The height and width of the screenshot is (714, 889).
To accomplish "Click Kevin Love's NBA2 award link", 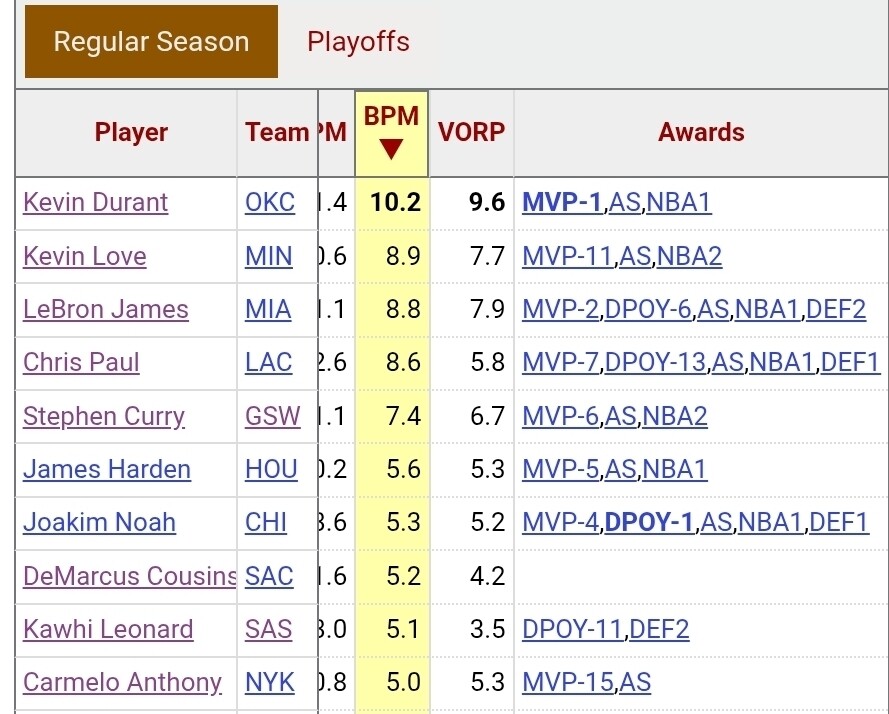I will [689, 256].
